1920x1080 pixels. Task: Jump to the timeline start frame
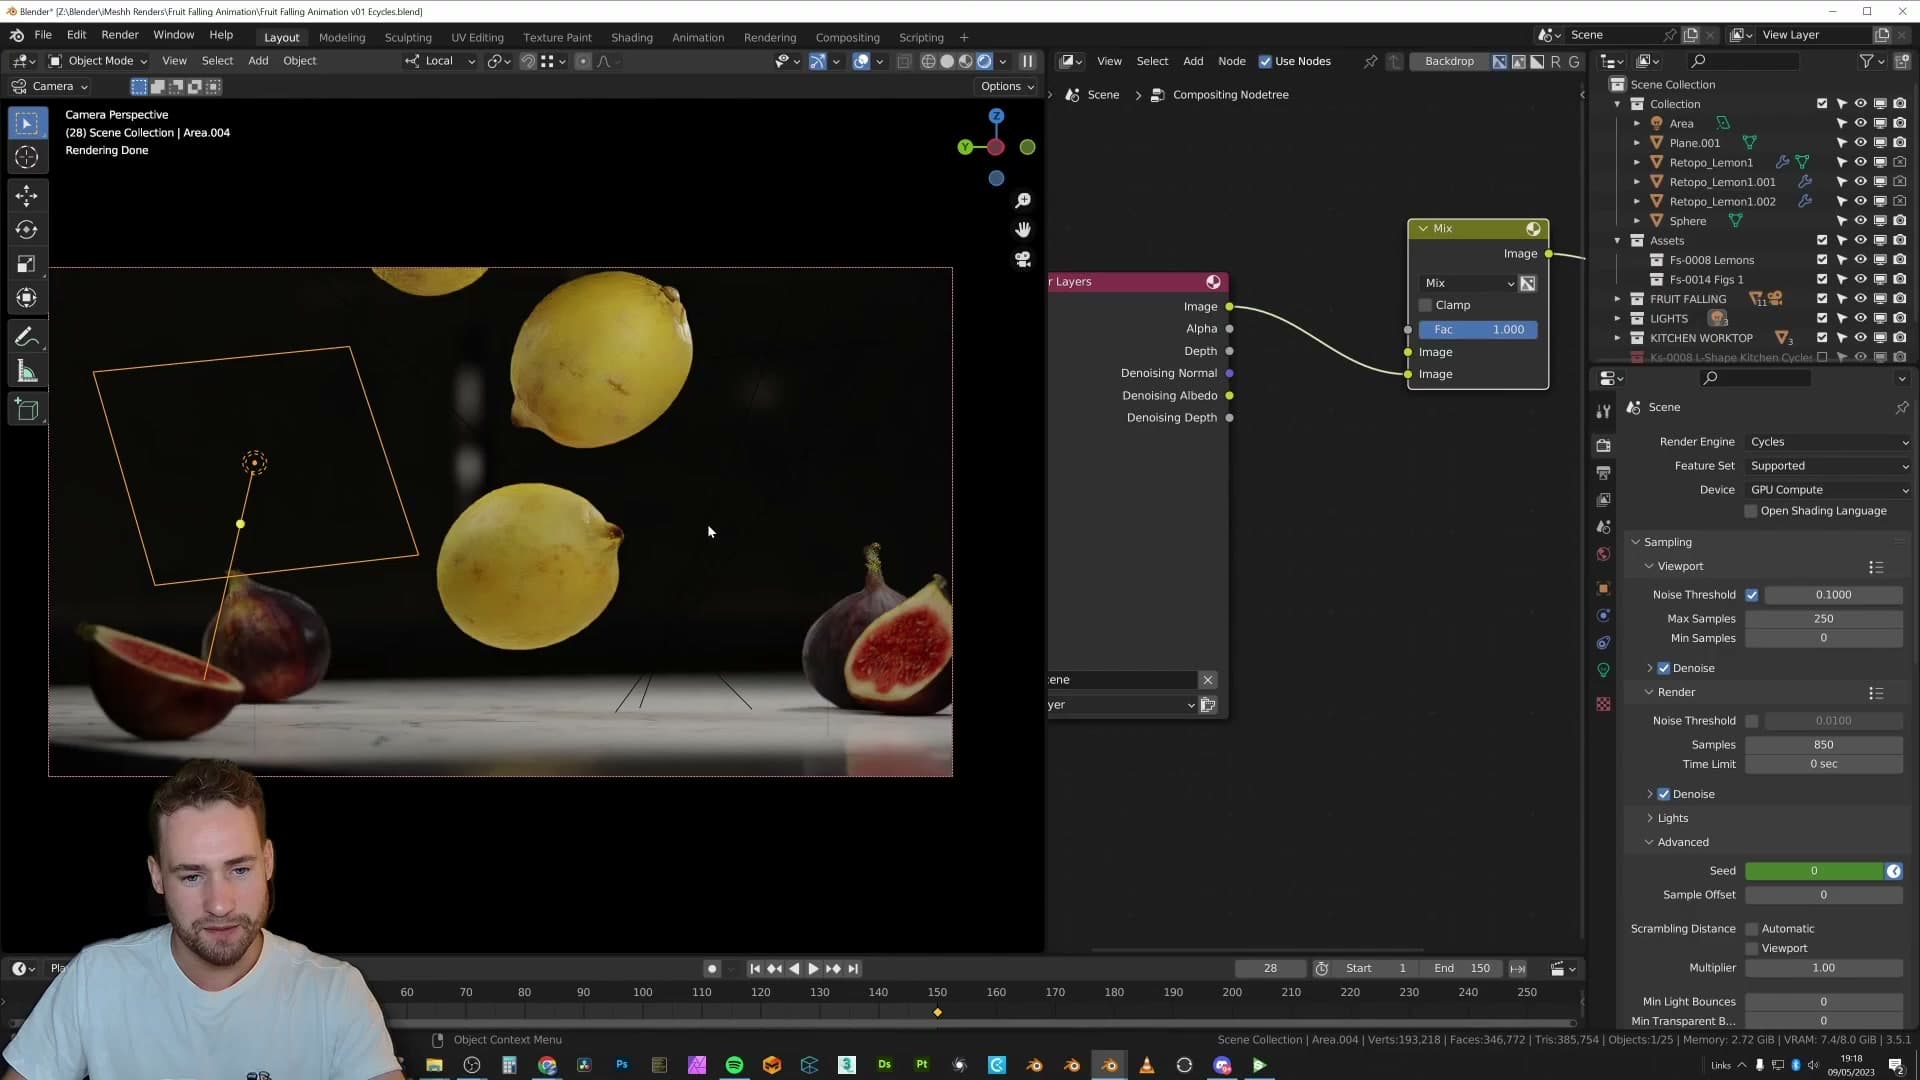coord(755,969)
